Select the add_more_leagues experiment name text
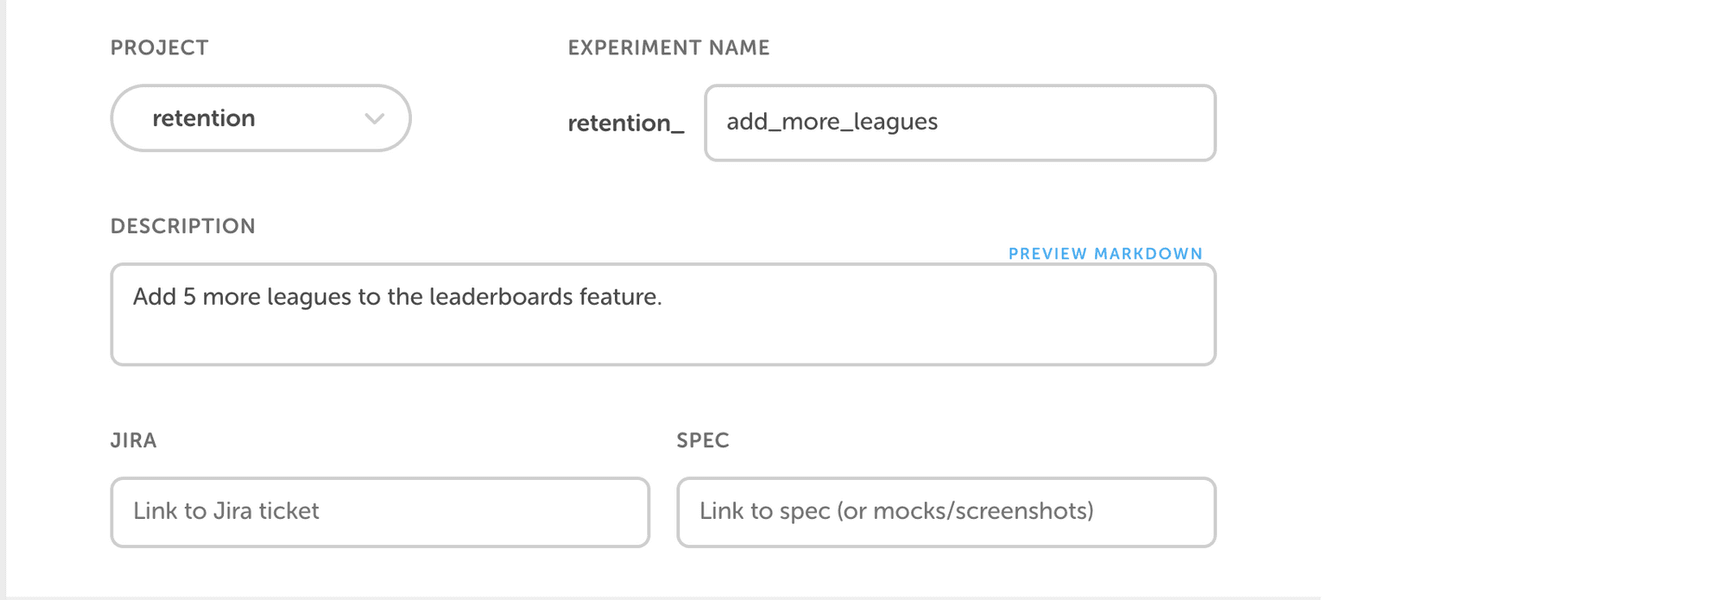Screen dimensions: 1727x600 [x=832, y=122]
